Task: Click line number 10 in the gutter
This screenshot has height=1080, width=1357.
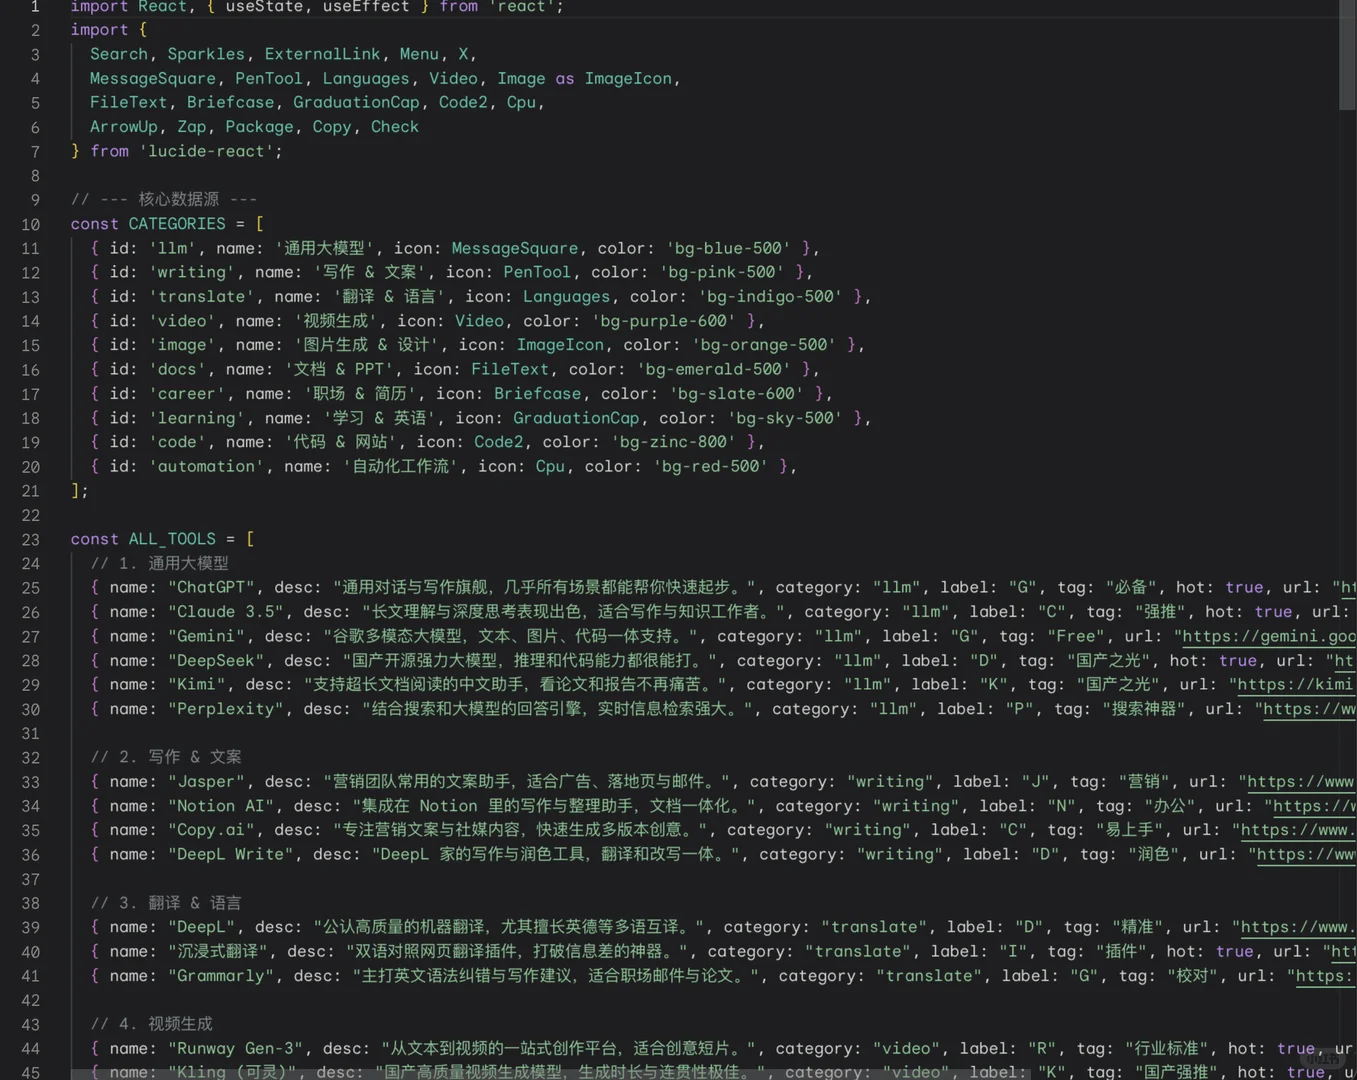Action: pos(30,224)
